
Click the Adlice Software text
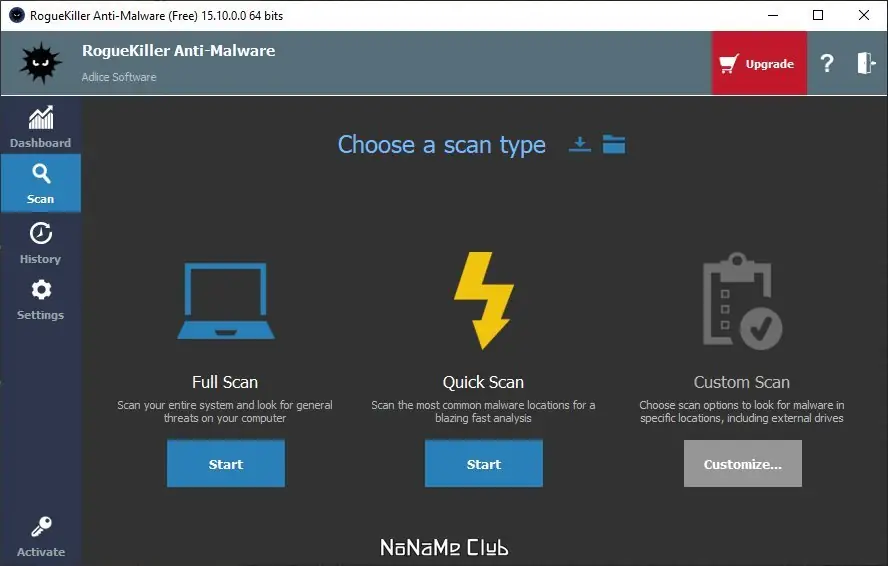tap(119, 77)
